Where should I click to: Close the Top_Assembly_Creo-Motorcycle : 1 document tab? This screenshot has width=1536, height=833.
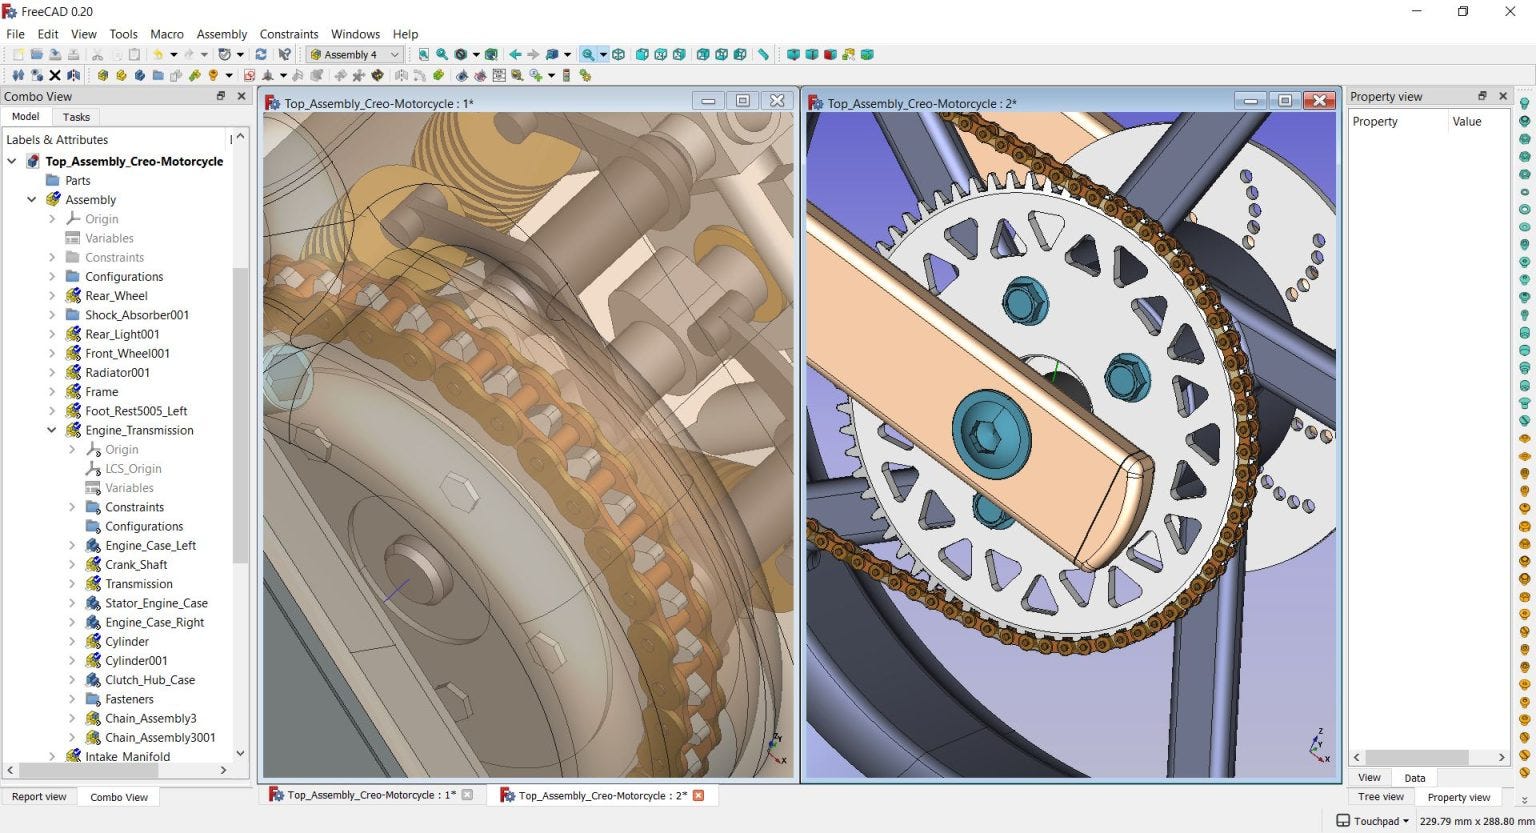467,795
